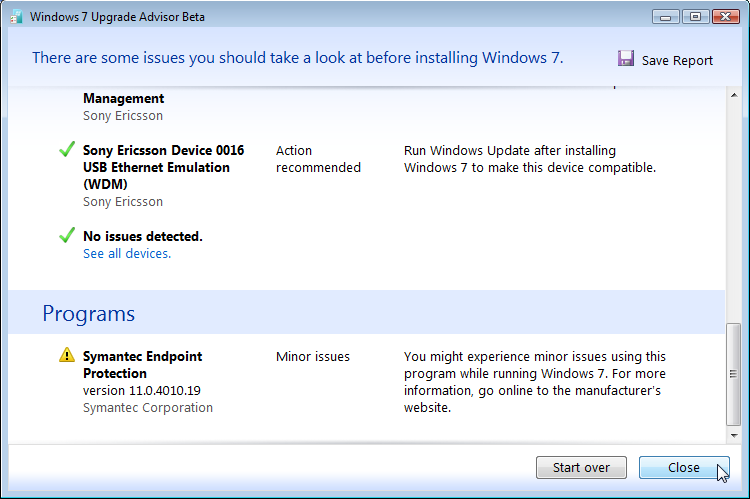Click green checkmark beside No issues detected
This screenshot has width=750, height=499.
click(x=67, y=235)
